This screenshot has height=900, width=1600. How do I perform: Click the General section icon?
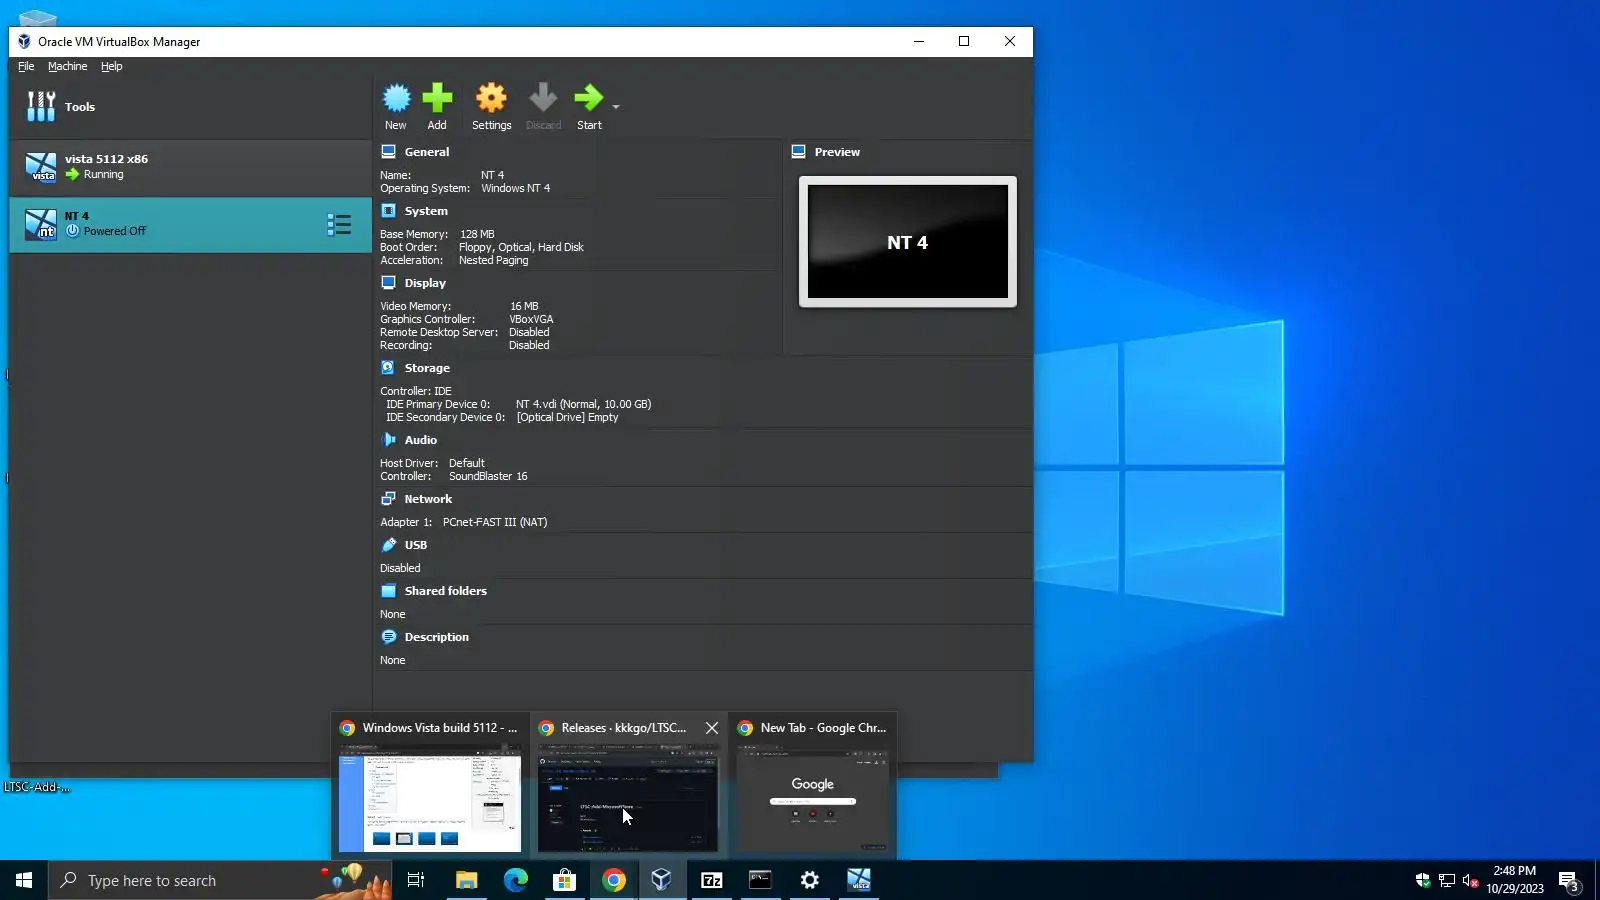[389, 152]
